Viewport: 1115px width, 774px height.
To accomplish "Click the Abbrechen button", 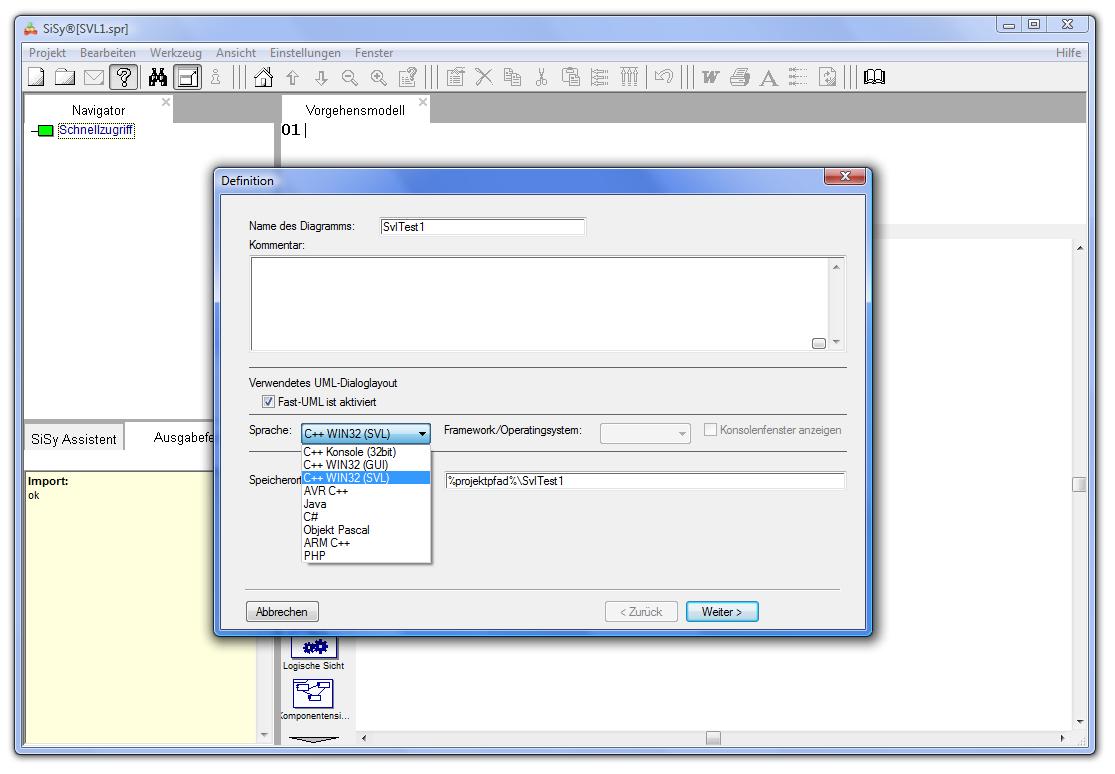I will click(281, 612).
